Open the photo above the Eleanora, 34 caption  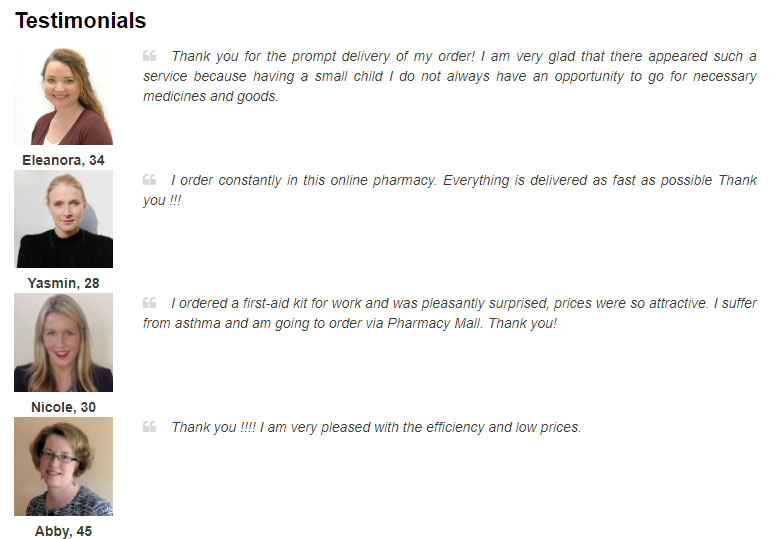(64, 96)
